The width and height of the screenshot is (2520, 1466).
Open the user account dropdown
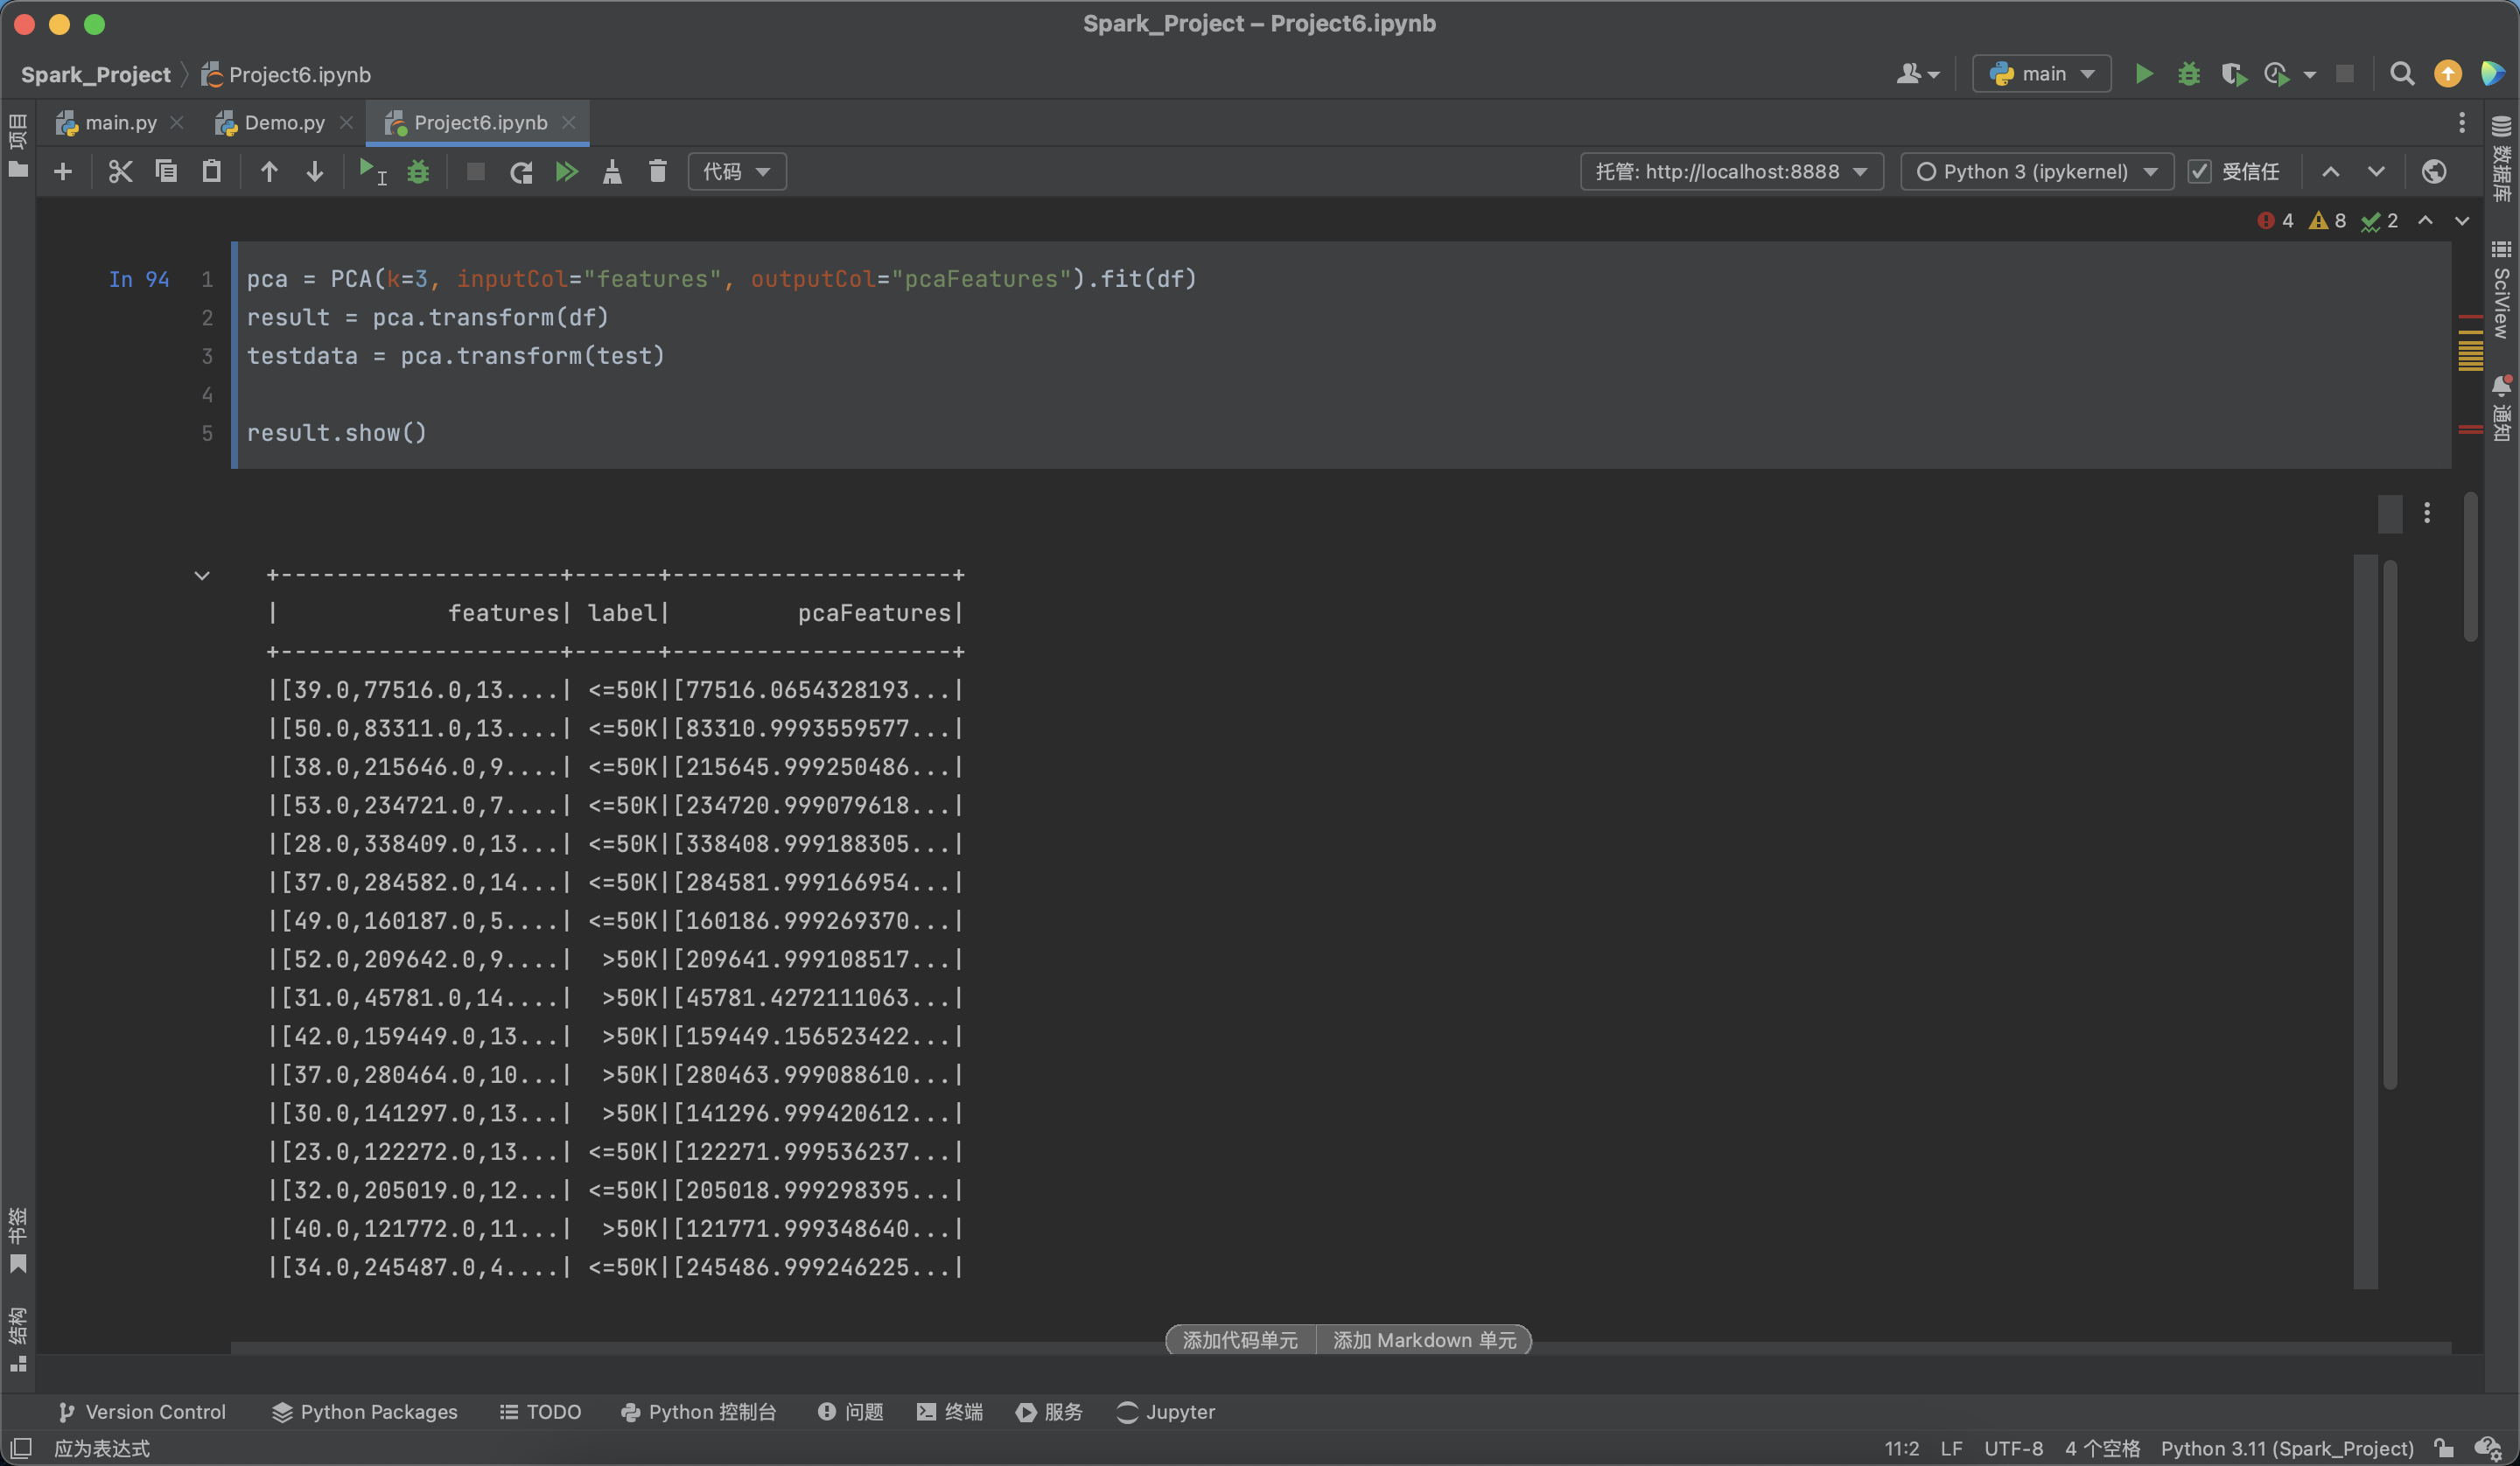pos(1917,74)
